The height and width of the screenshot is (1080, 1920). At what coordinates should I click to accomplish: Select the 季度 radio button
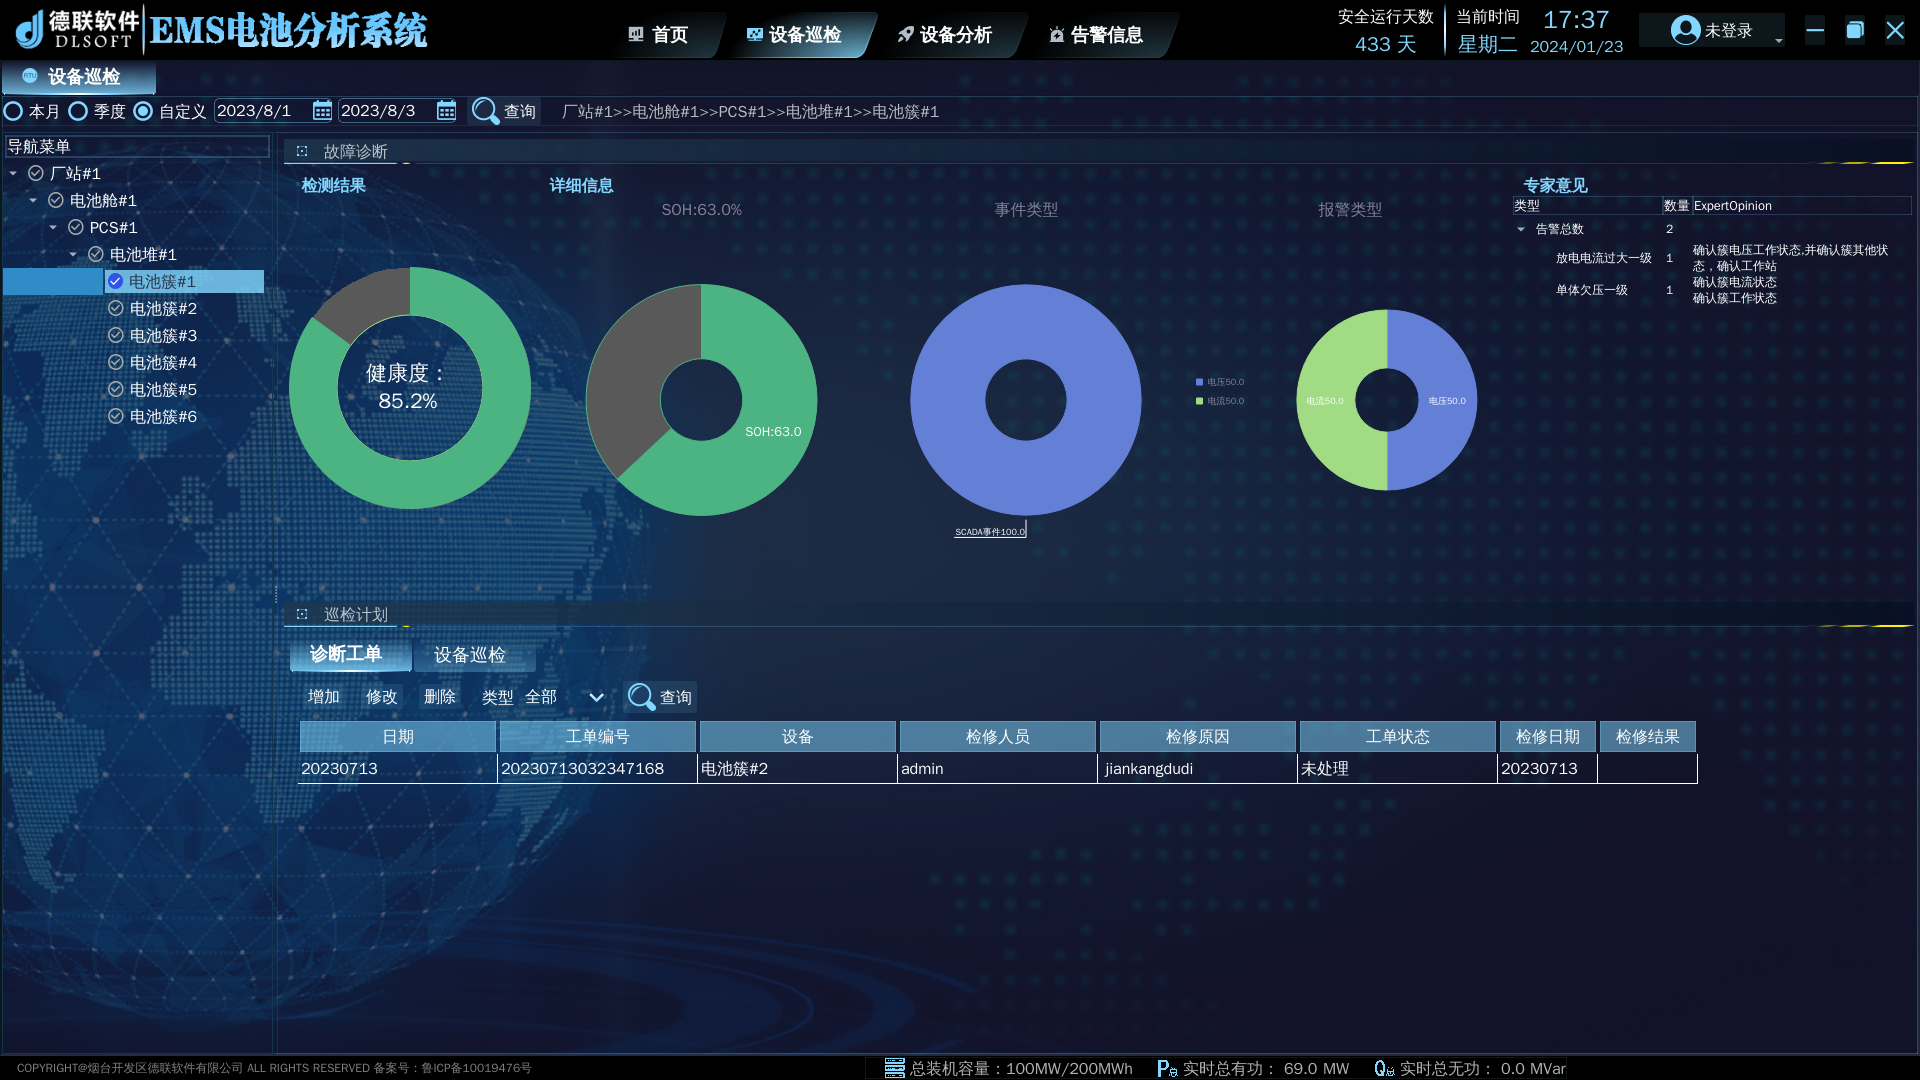78,111
